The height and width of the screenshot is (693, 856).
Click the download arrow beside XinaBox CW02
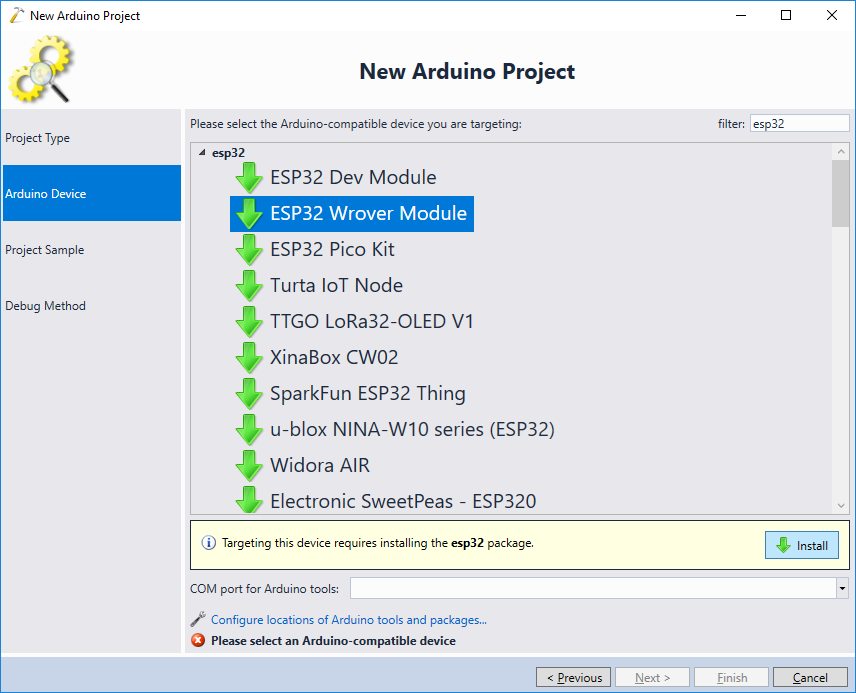[x=249, y=358]
